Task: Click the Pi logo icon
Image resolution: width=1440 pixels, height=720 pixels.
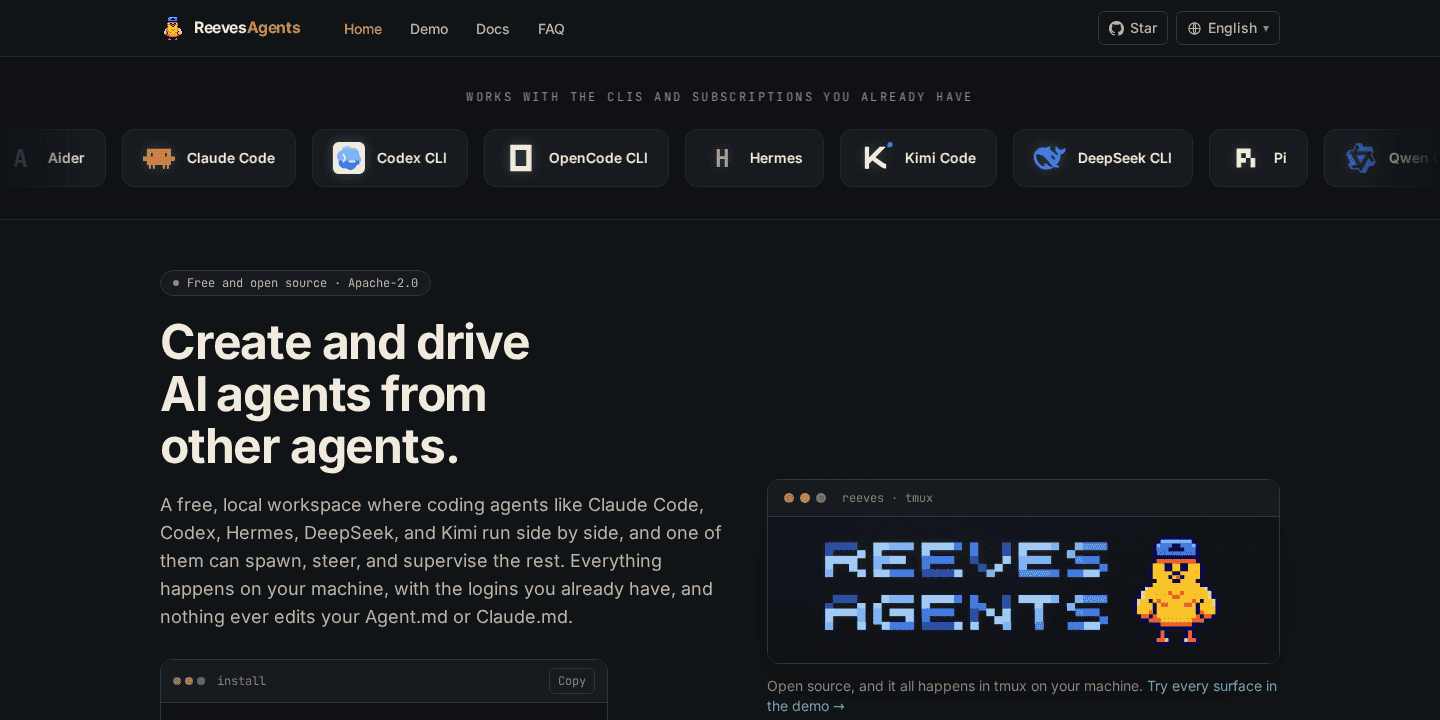Action: pyautogui.click(x=1246, y=158)
